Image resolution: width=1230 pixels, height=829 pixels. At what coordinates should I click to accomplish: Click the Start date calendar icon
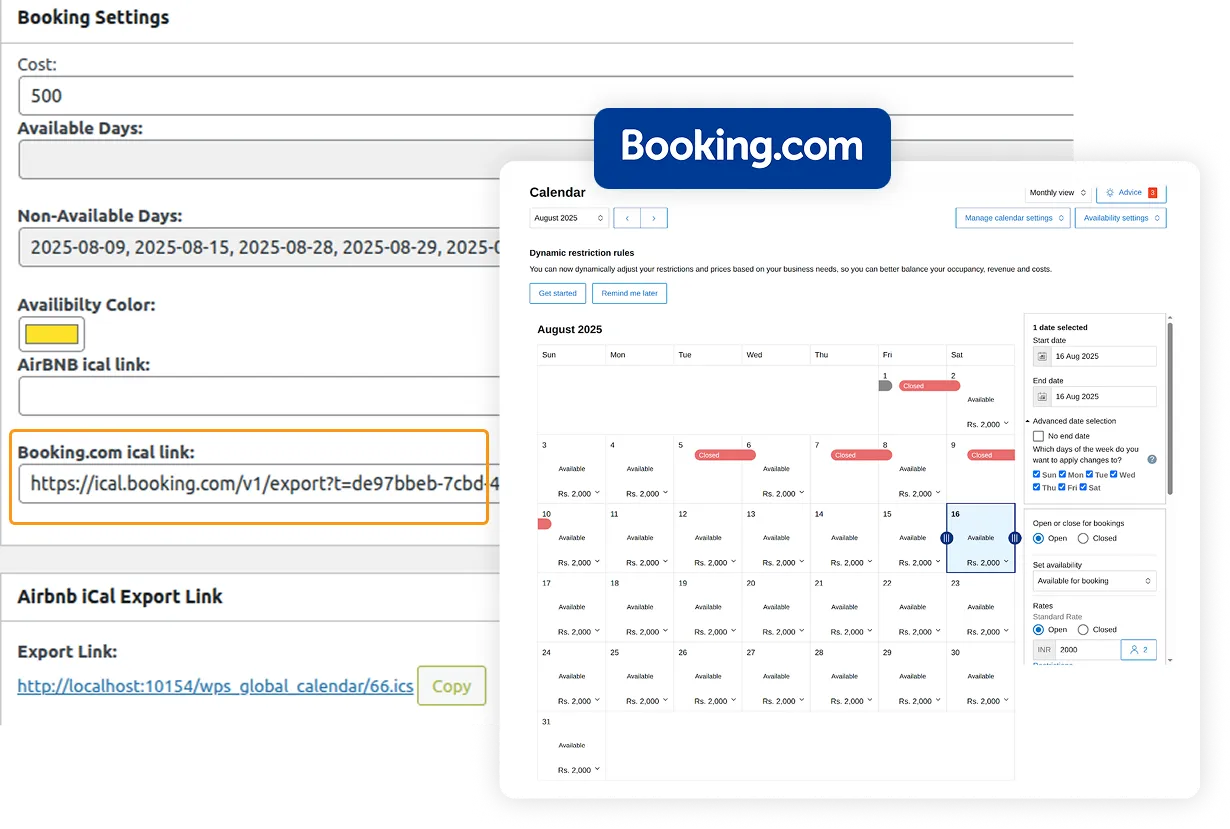[x=1042, y=356]
